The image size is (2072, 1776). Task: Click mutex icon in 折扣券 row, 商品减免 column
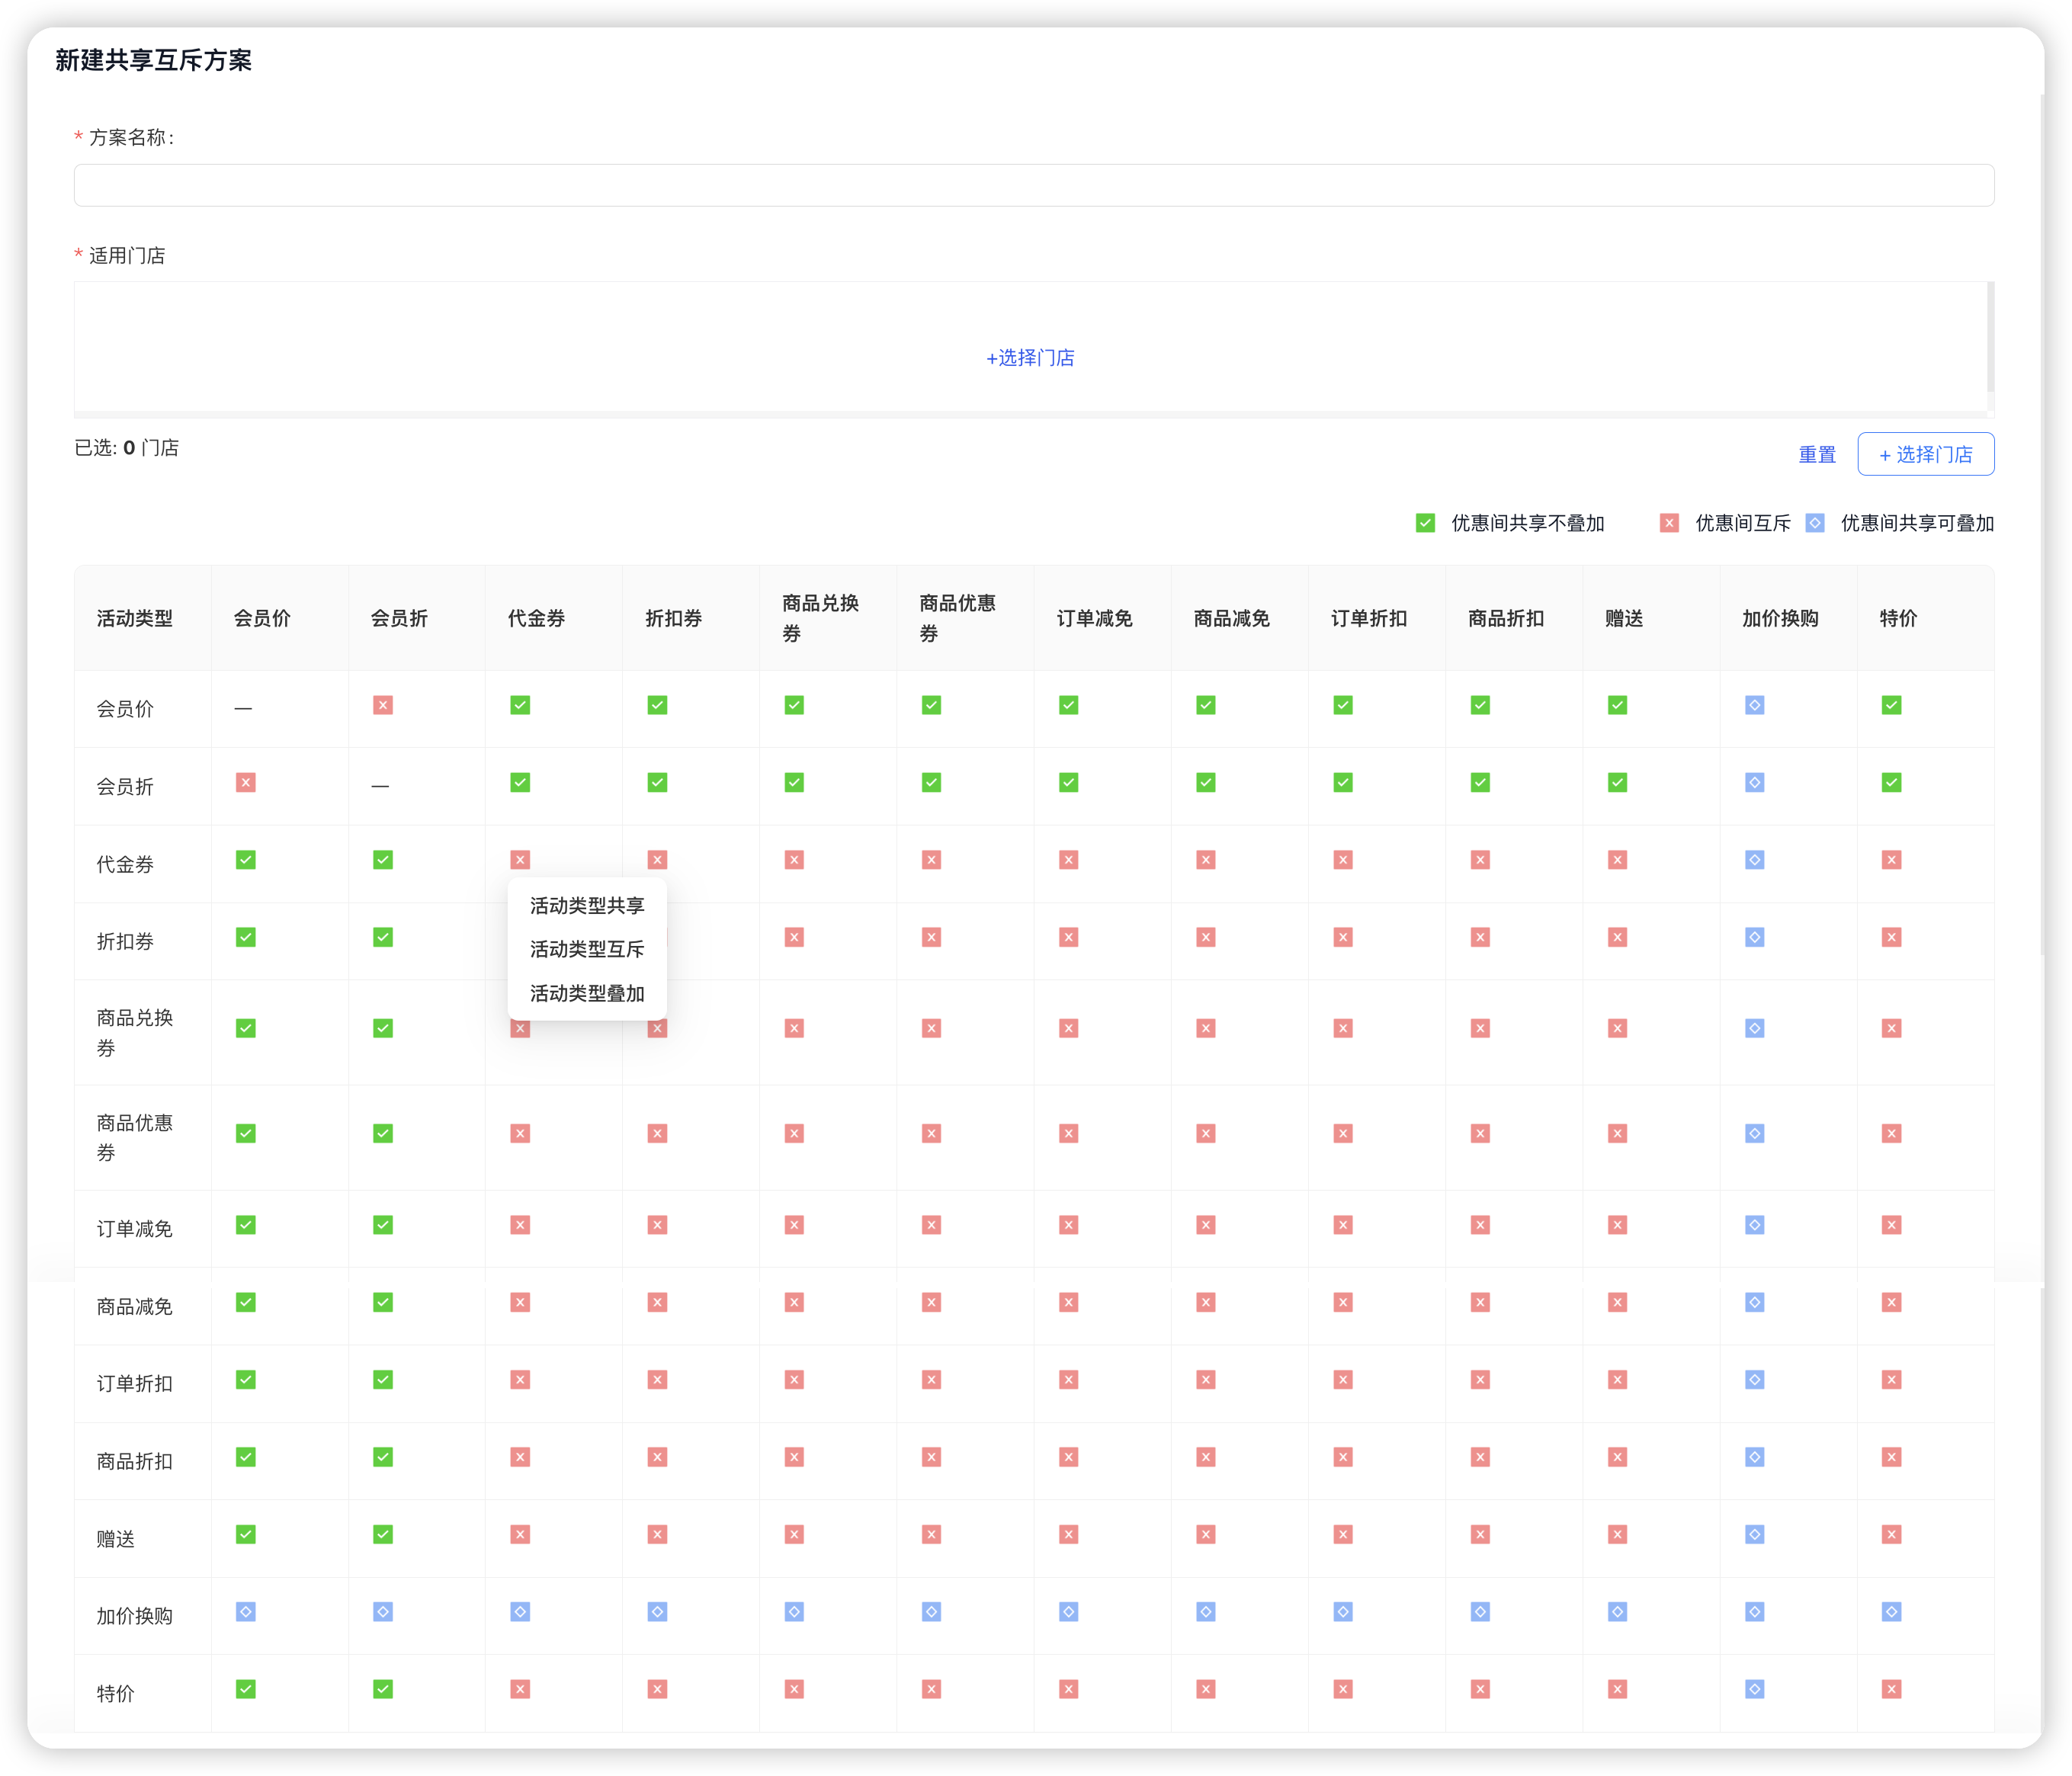click(x=1206, y=937)
